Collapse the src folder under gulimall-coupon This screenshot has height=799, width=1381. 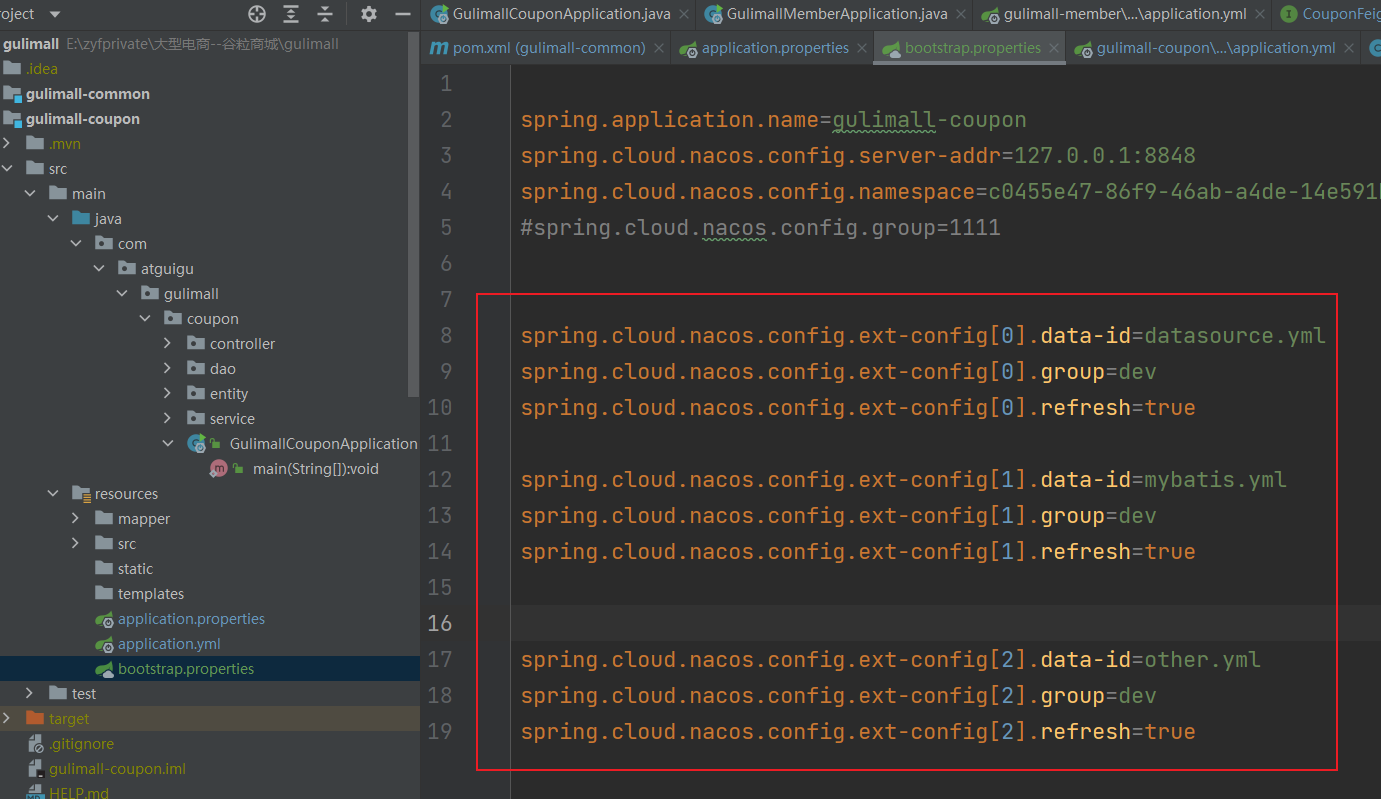pos(8,169)
